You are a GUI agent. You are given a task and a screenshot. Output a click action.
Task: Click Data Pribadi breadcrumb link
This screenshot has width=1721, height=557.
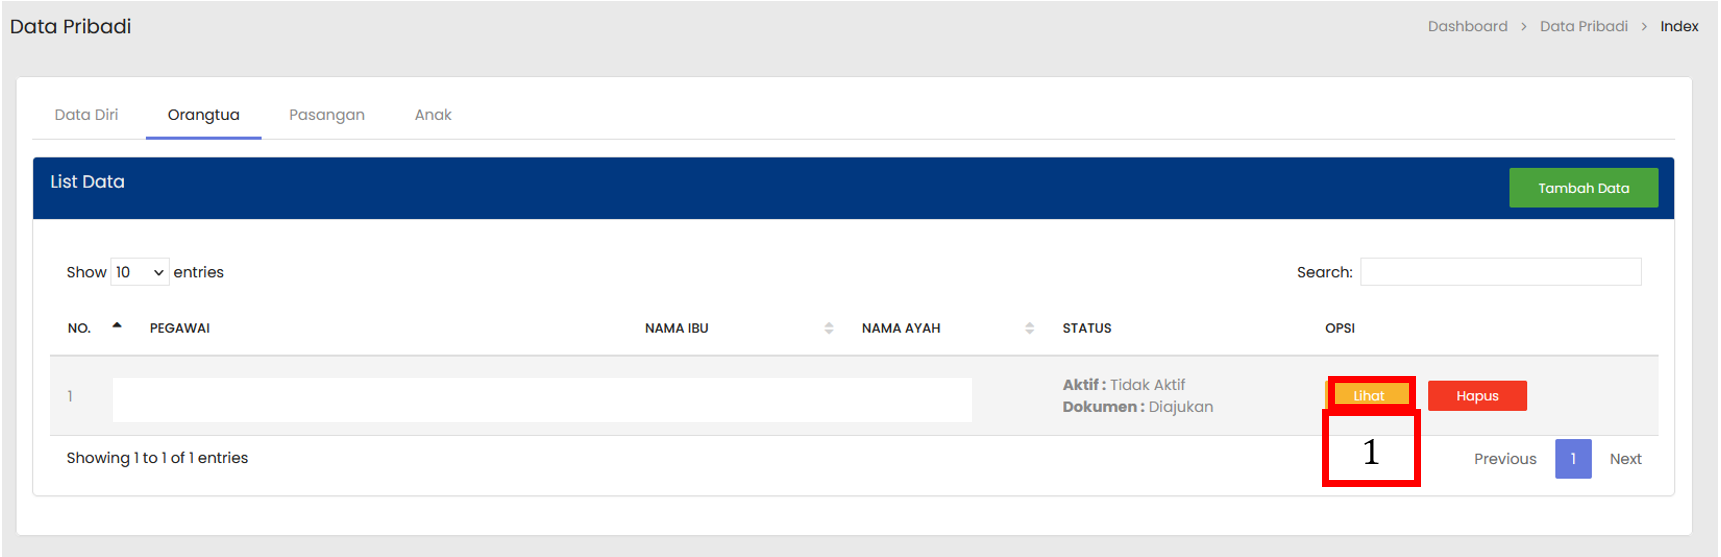(x=1583, y=27)
